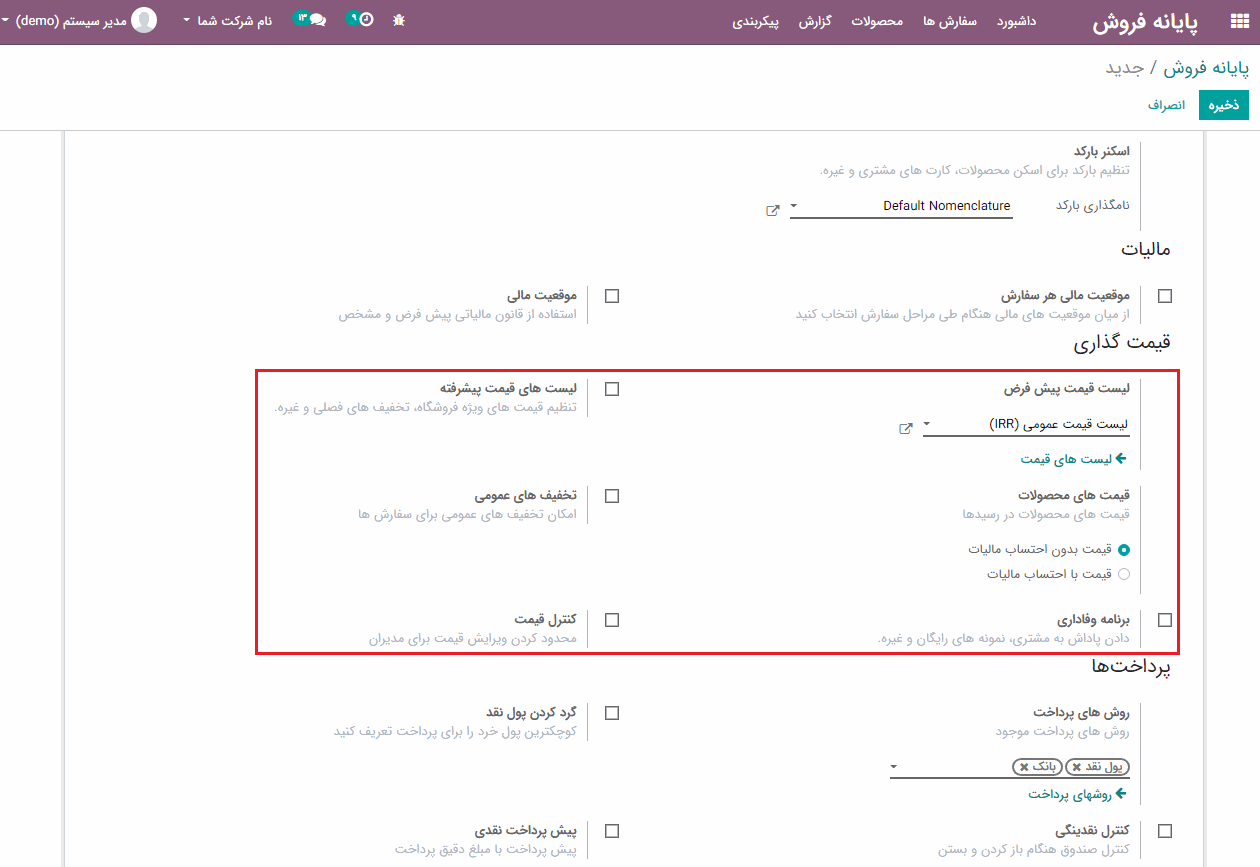Click the bug debug tools icon
The image size is (1260, 867).
(399, 20)
